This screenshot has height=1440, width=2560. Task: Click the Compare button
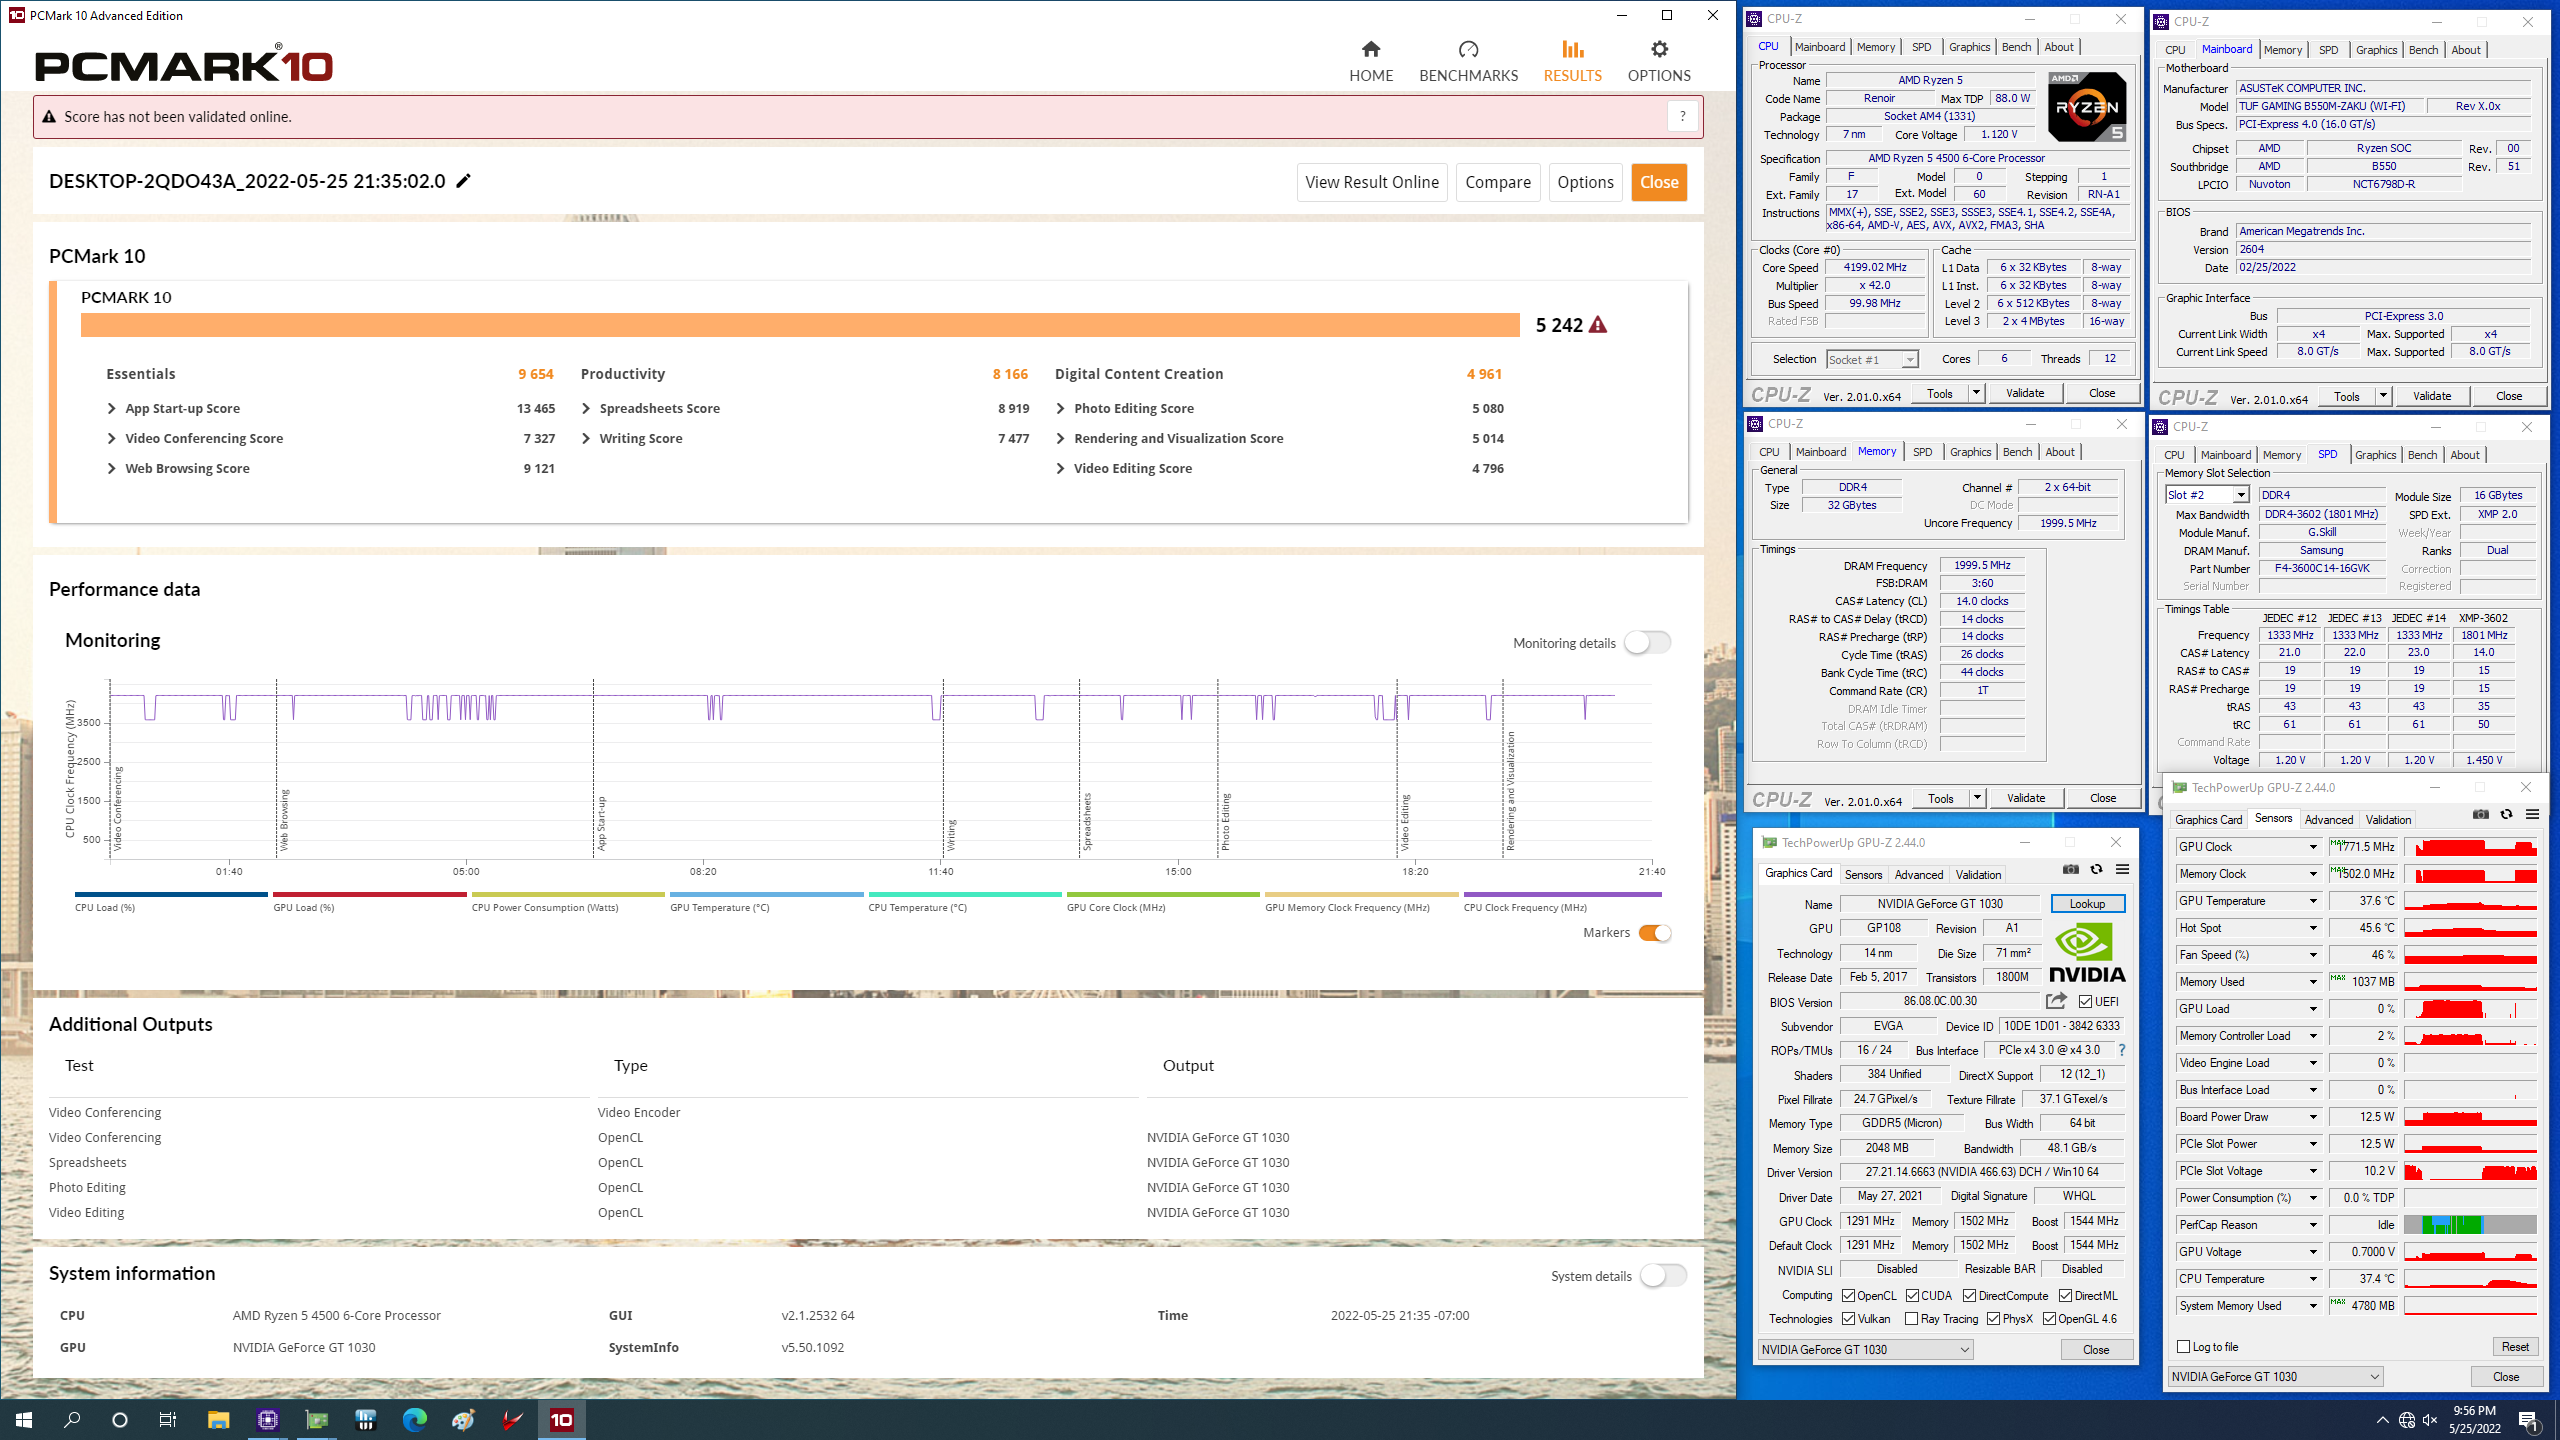pos(1498,182)
